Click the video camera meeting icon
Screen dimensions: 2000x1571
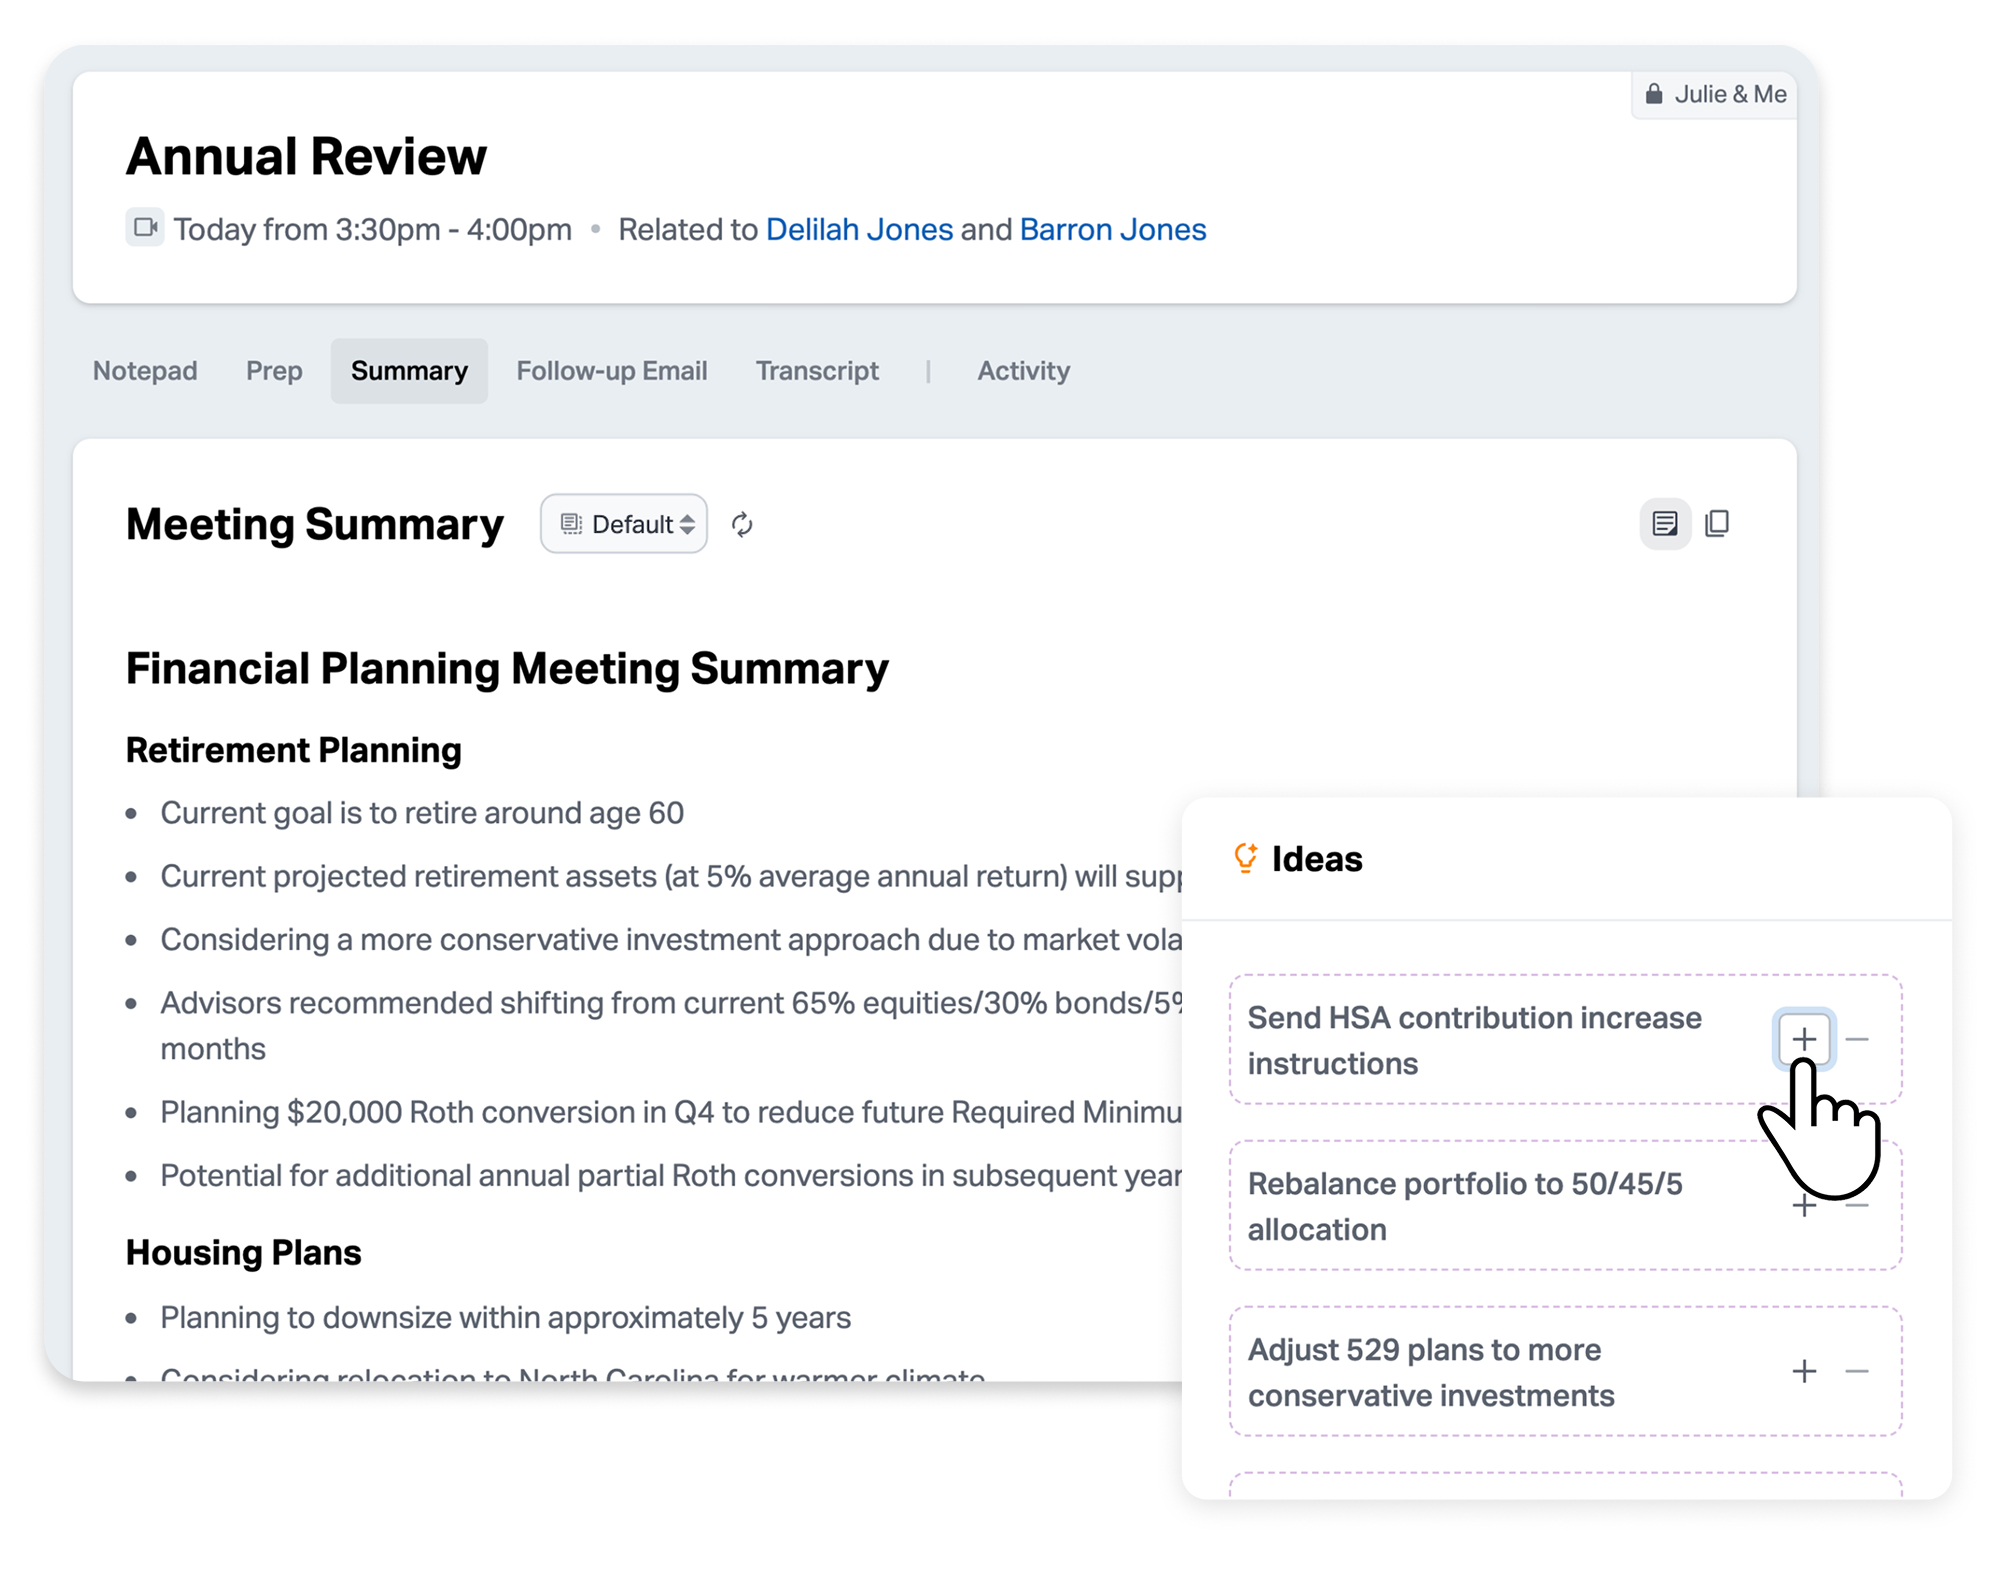click(x=145, y=227)
